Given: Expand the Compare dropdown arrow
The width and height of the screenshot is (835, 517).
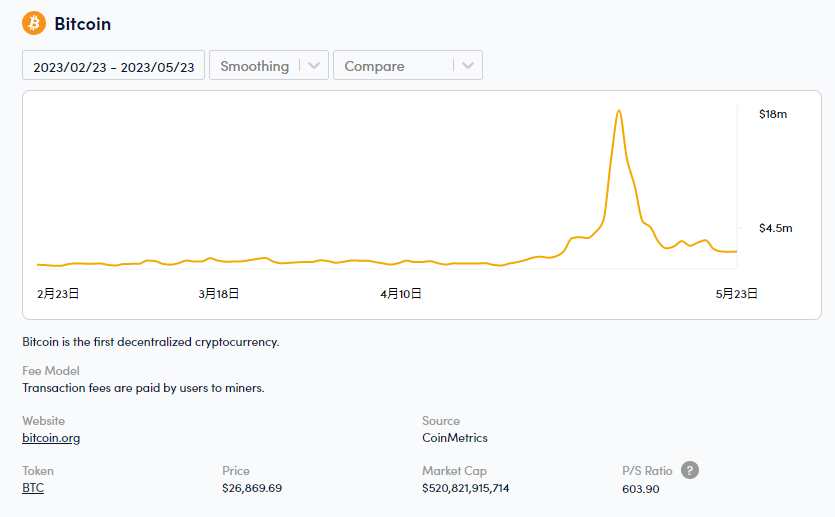Looking at the screenshot, I should (x=468, y=65).
